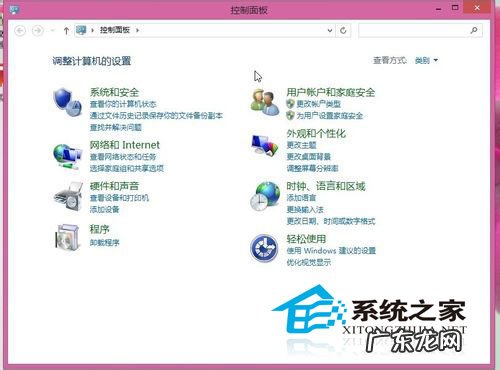Image resolution: width=500 pixels, height=370 pixels.
Task: Open 更改主题 link
Action: click(x=301, y=145)
